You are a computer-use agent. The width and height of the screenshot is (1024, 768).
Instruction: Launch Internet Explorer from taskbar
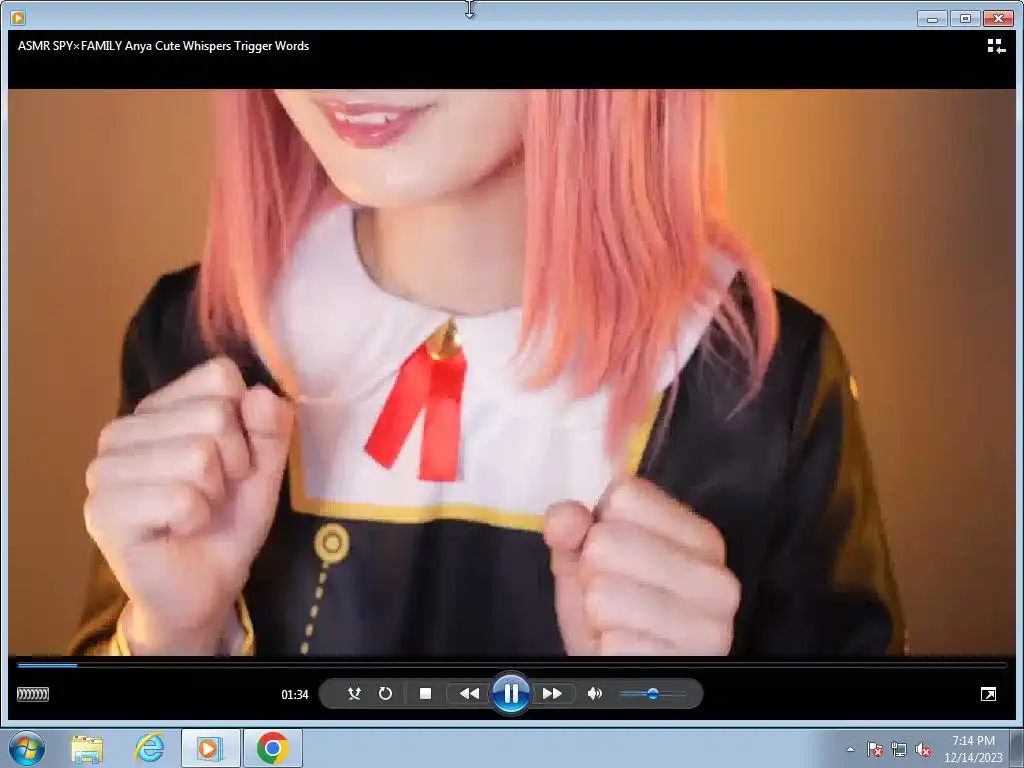click(150, 748)
